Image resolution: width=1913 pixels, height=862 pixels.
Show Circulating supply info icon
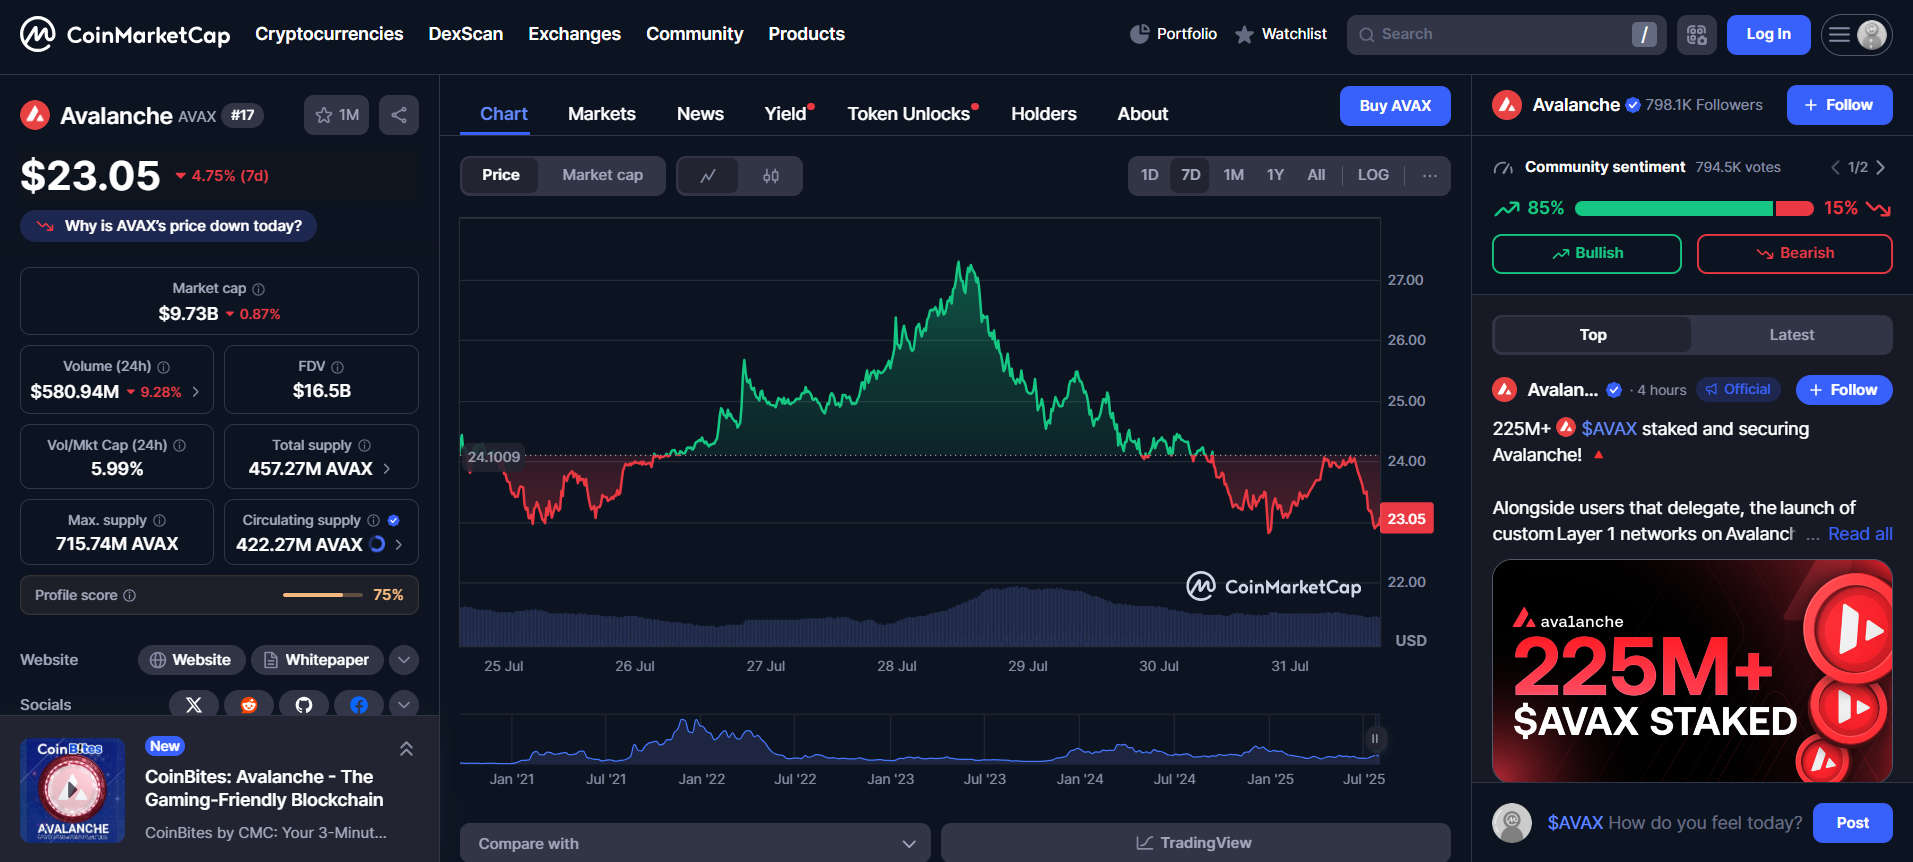(x=374, y=520)
